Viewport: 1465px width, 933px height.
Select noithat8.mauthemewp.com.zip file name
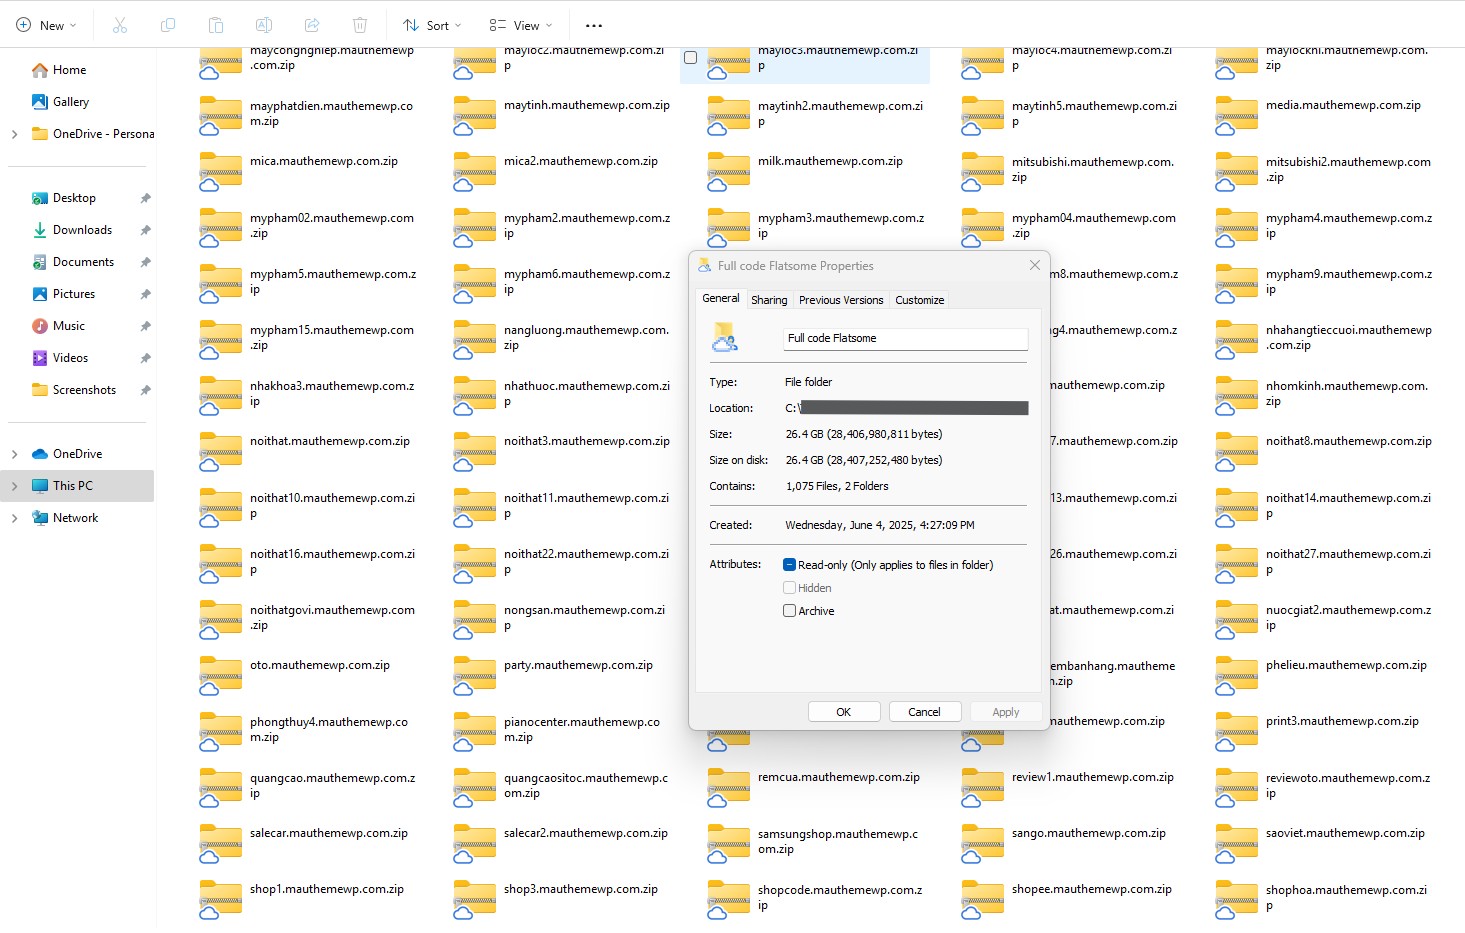(x=1349, y=441)
